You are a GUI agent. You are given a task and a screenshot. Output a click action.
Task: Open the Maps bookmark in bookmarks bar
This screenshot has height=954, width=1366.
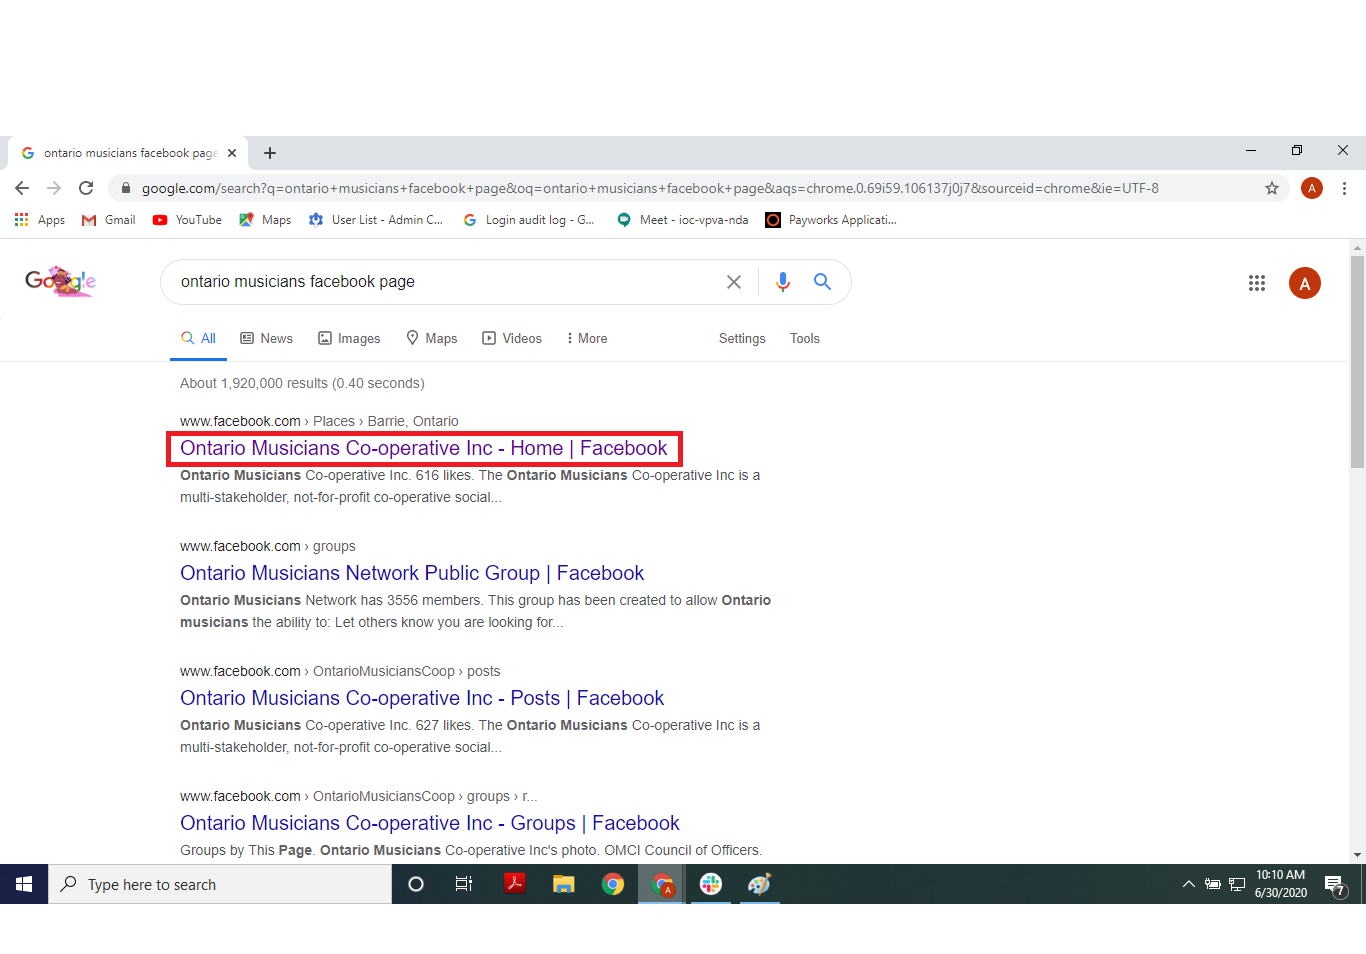tap(265, 220)
